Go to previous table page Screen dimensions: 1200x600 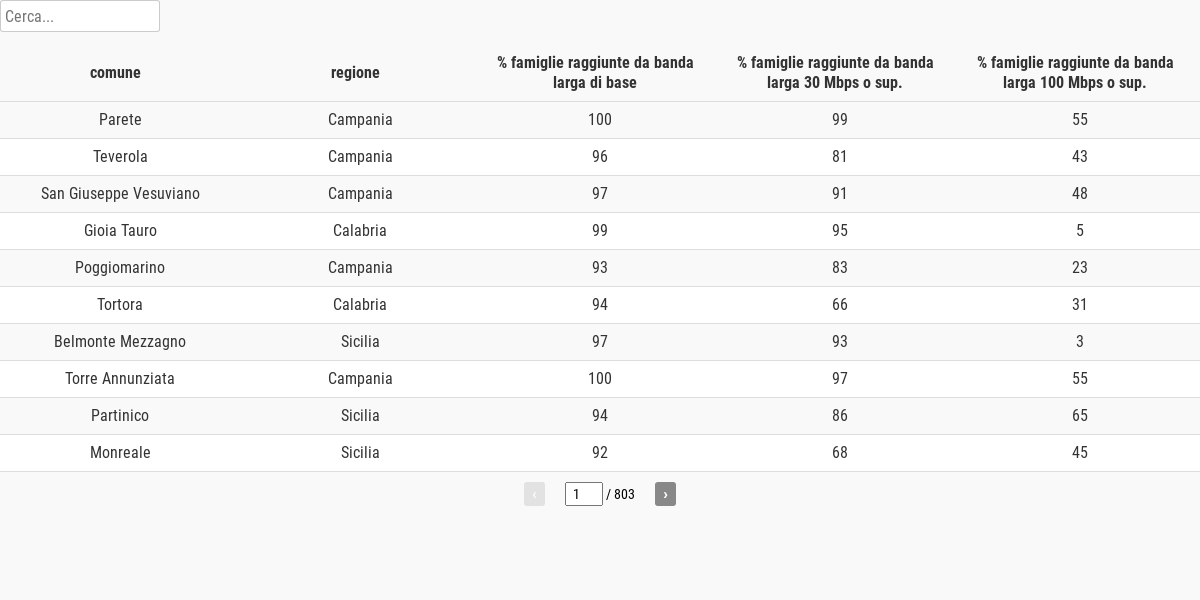pyautogui.click(x=534, y=494)
